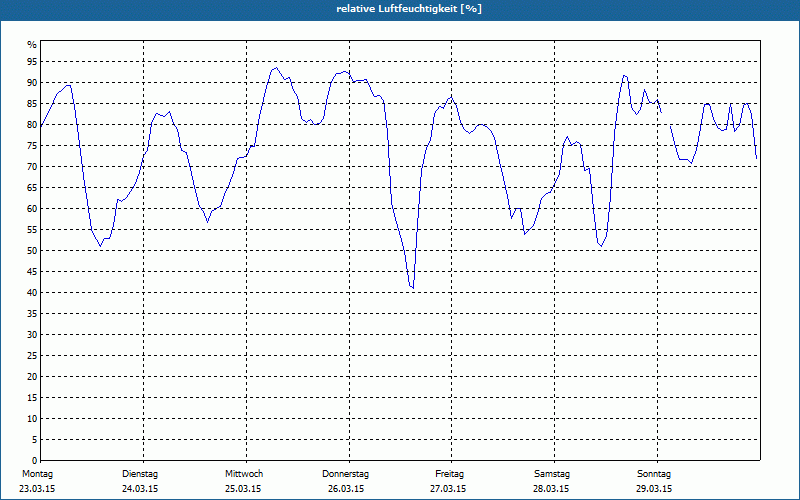Click the y-axis value '85'

pos(32,104)
